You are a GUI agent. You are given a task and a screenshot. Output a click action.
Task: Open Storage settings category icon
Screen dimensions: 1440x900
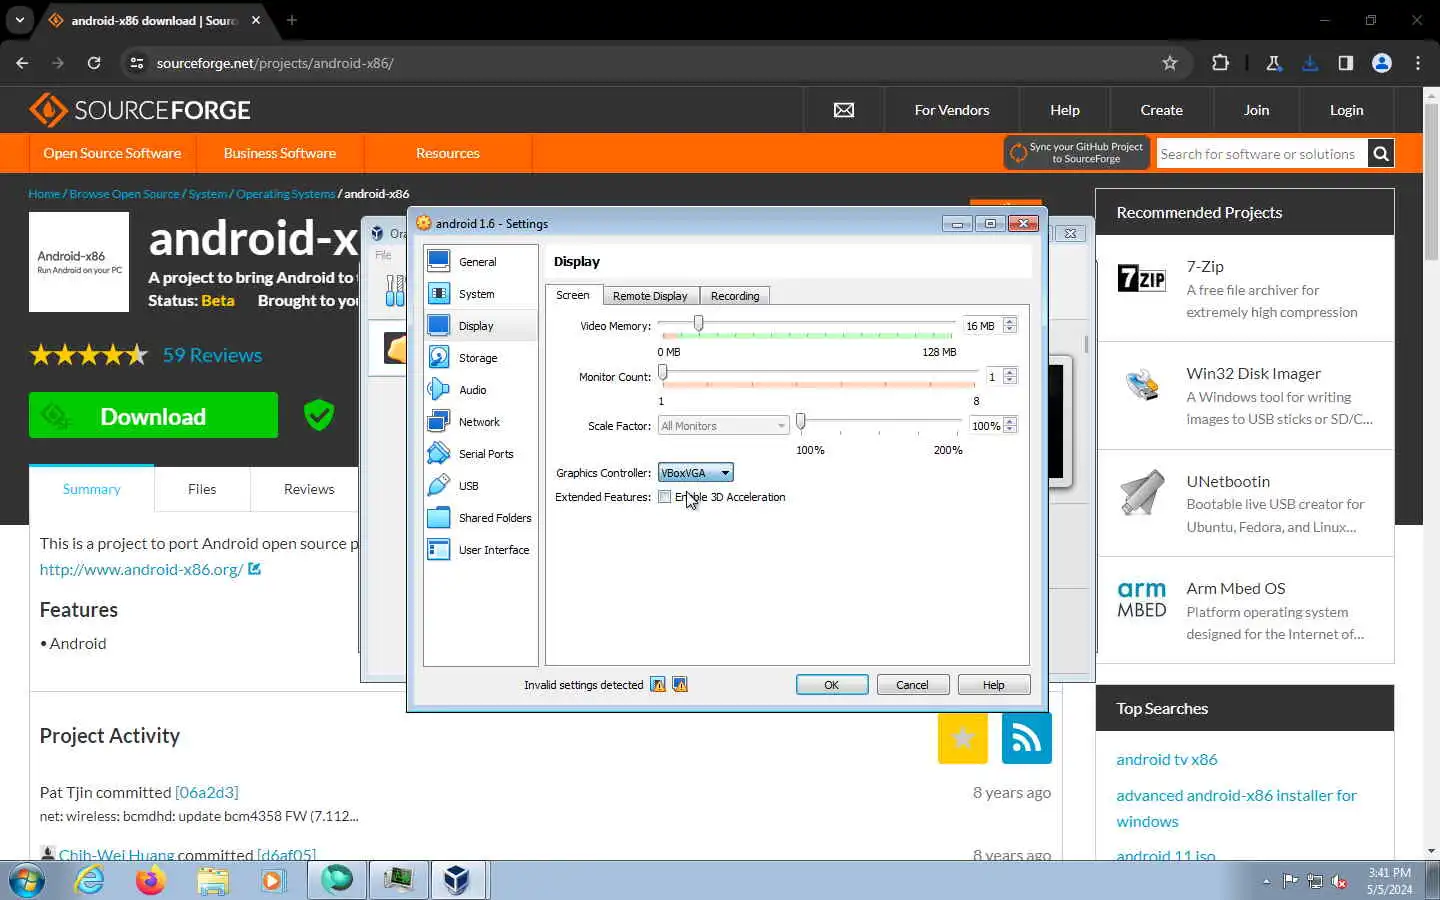click(438, 357)
